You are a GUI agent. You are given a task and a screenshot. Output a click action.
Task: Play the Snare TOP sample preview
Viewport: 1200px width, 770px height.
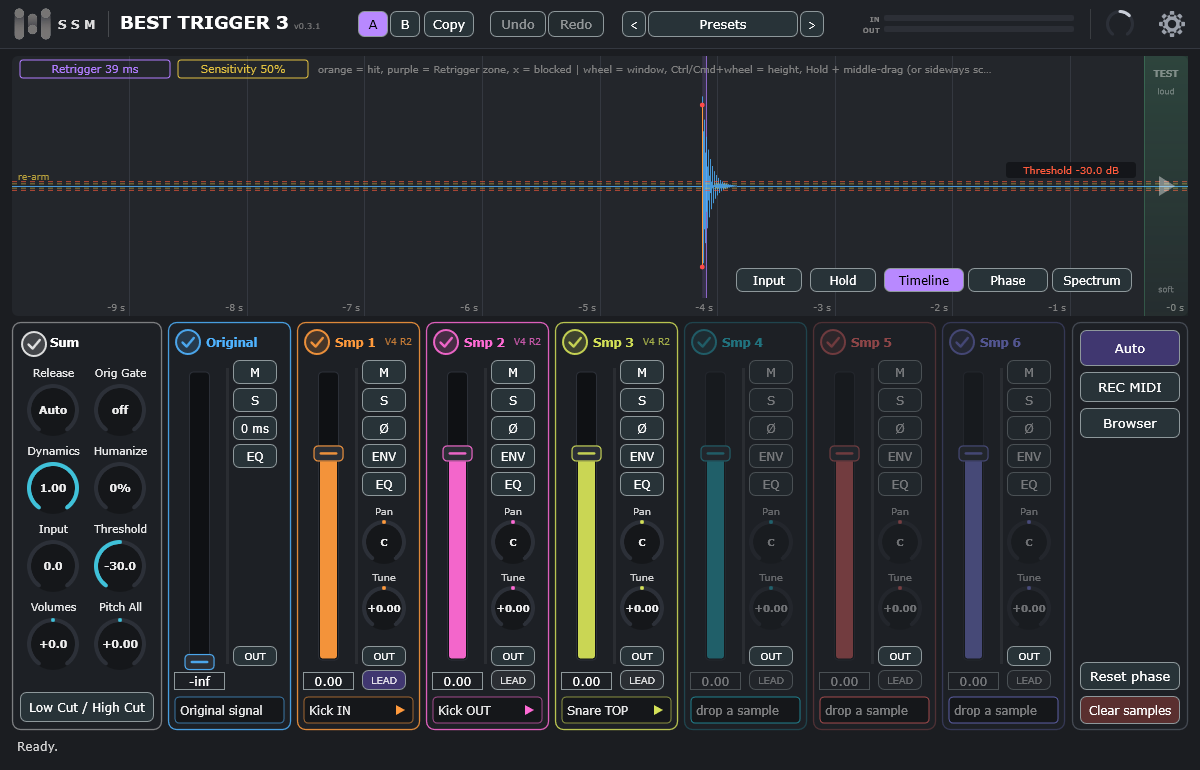pos(658,711)
